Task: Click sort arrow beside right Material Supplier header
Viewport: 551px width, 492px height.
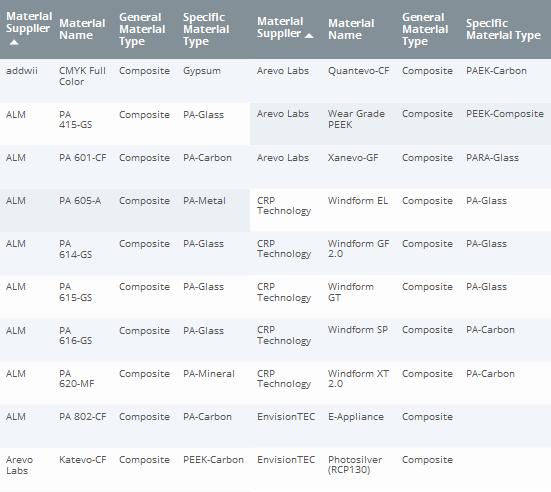Action: 309,35
